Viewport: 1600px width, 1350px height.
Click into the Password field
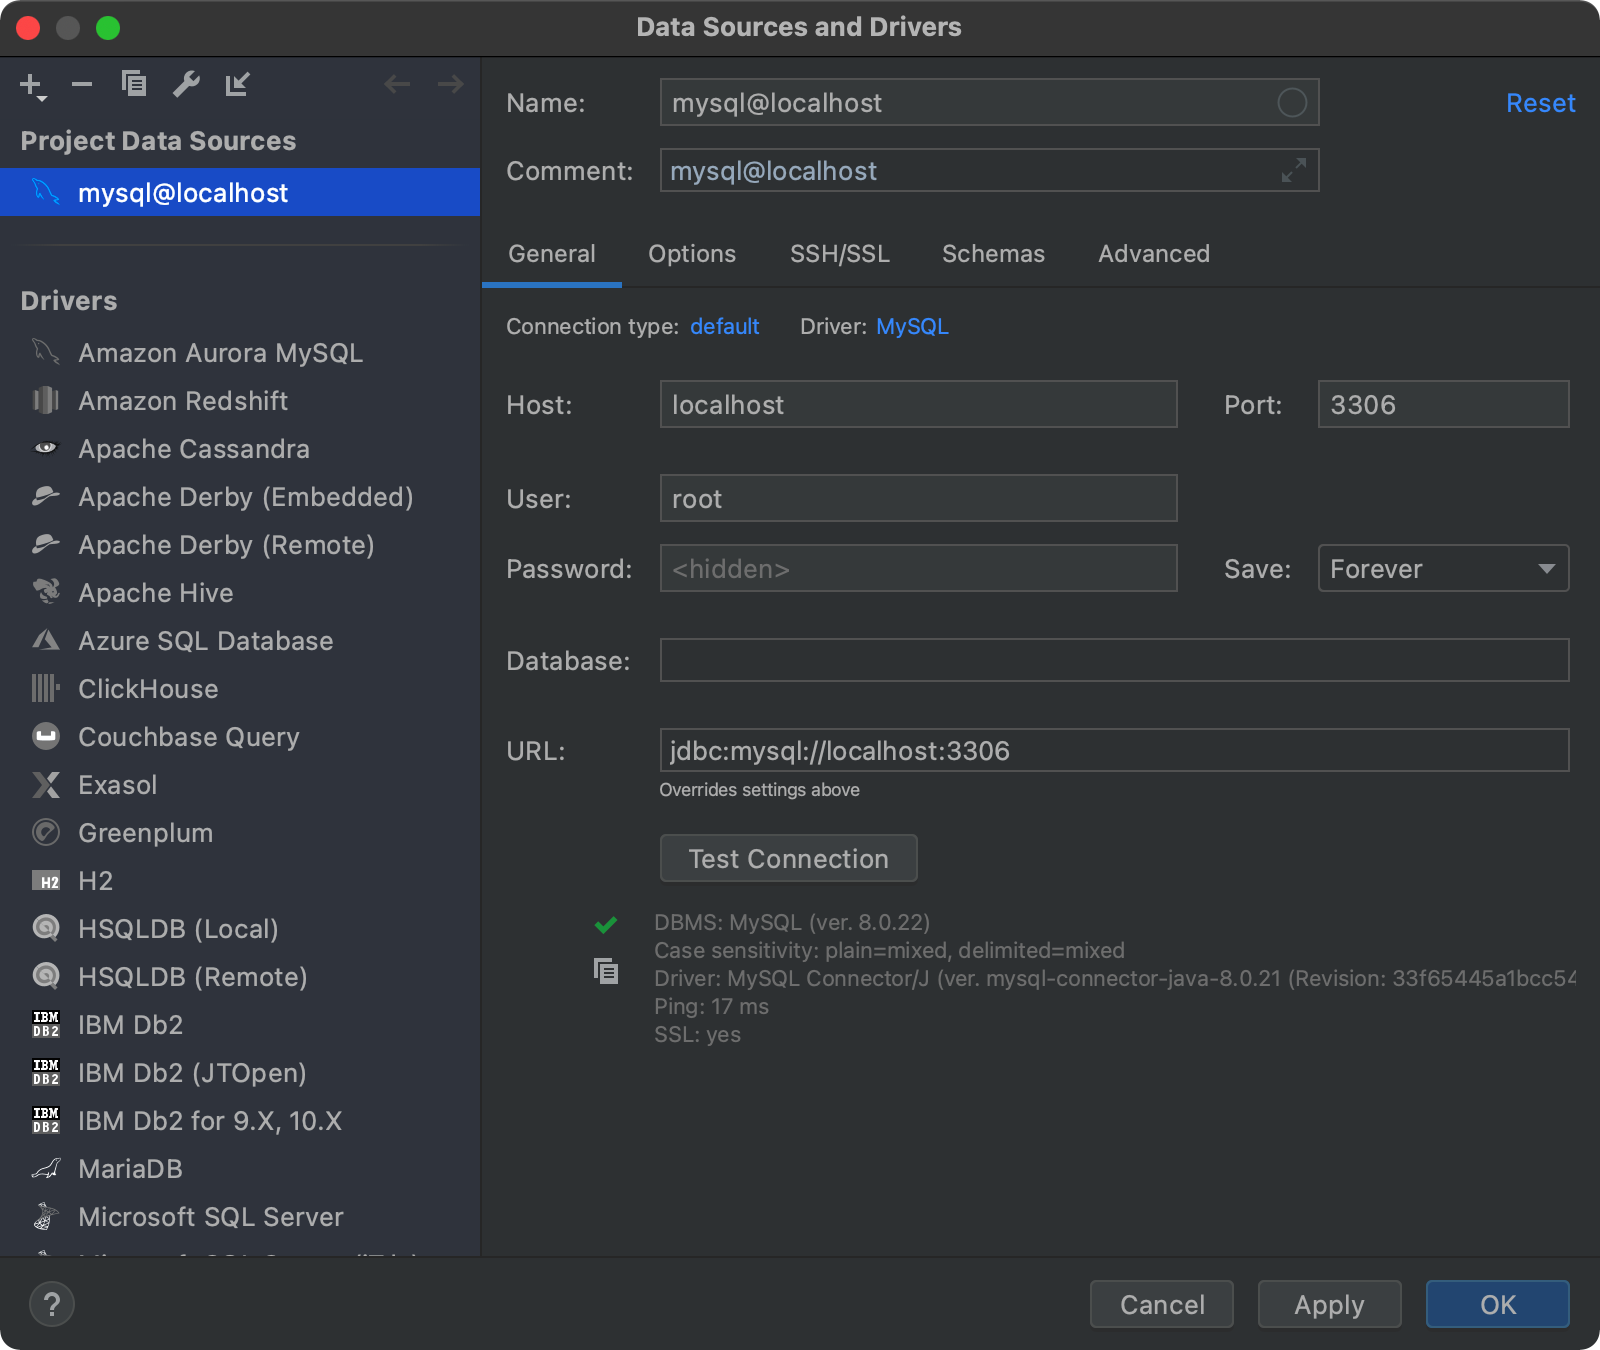pyautogui.click(x=918, y=568)
